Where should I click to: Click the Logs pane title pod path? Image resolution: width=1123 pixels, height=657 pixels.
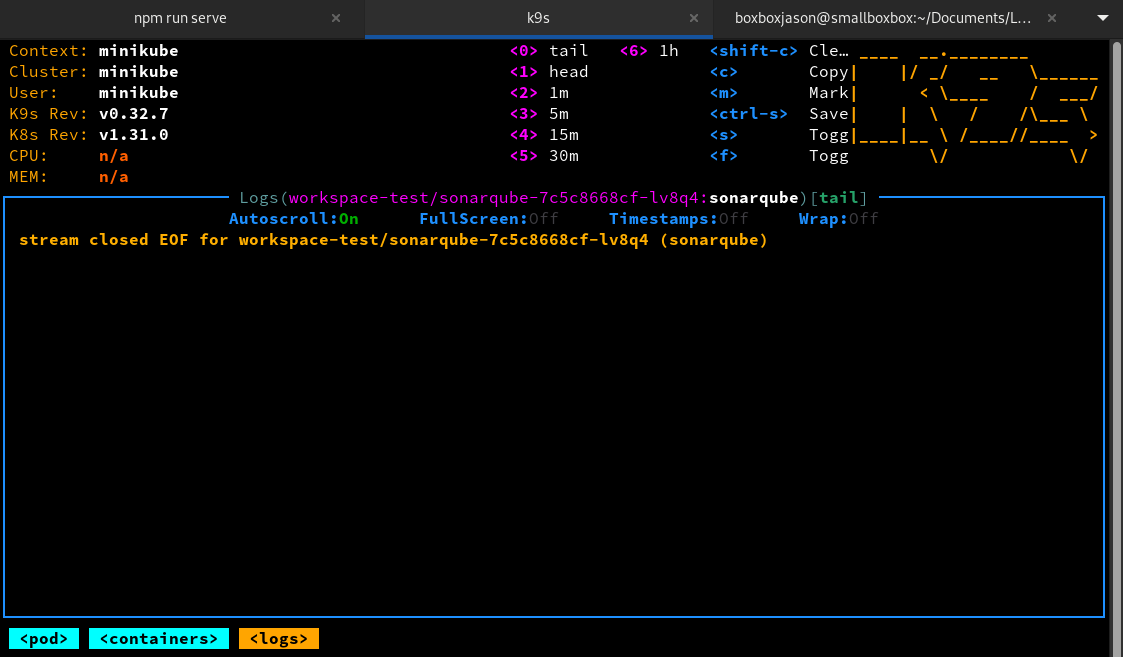coord(493,198)
